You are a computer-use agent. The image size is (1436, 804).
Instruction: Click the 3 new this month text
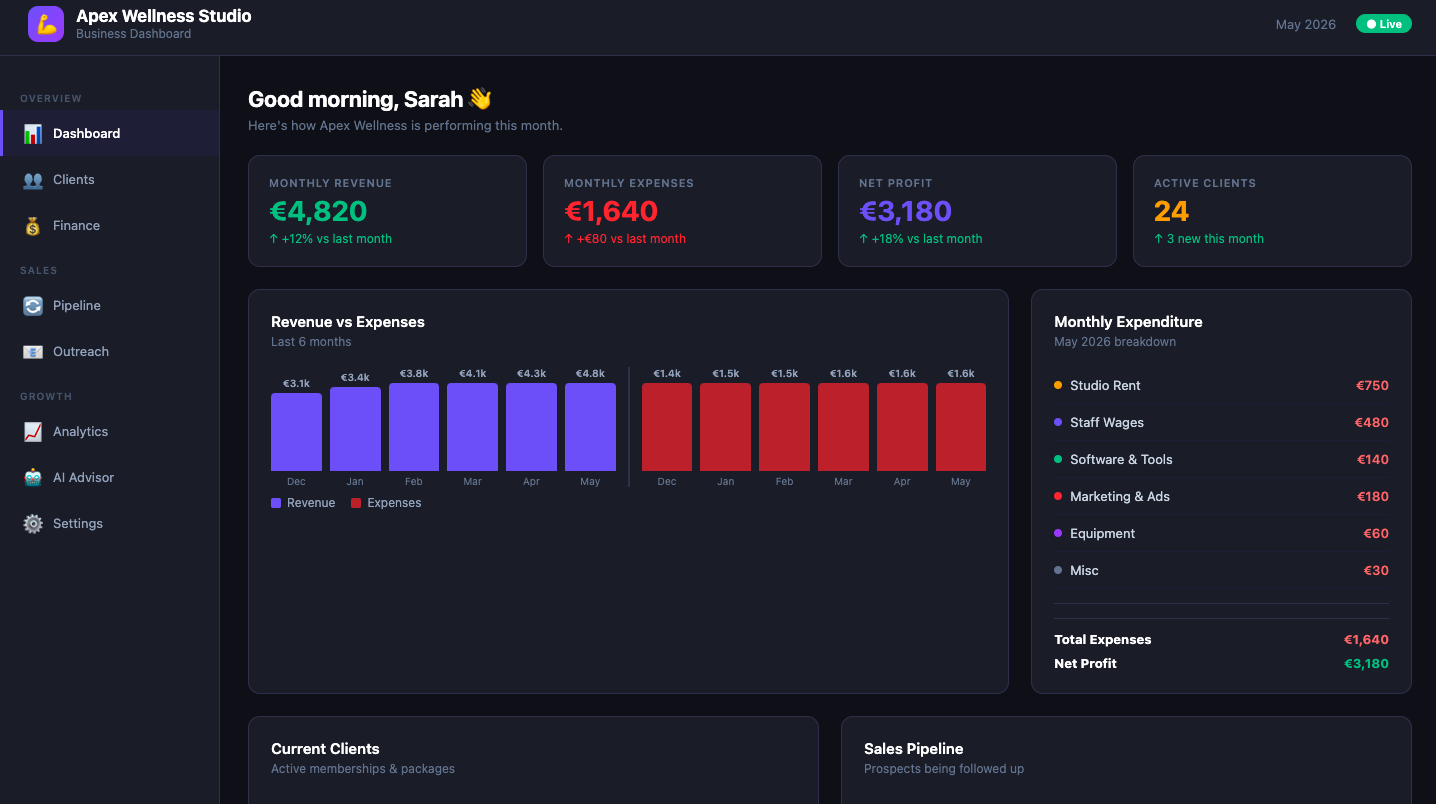point(1208,239)
